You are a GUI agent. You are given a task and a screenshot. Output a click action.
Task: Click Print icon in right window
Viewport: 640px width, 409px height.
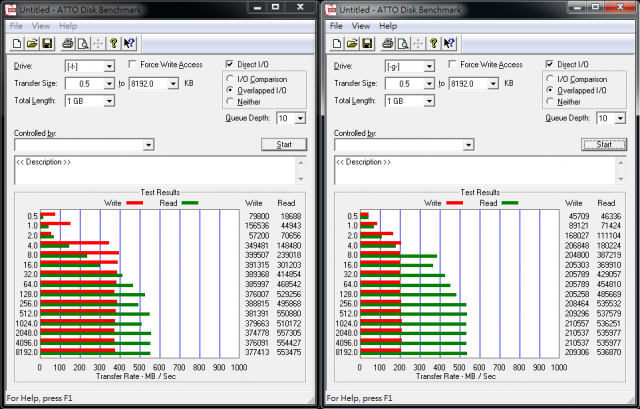tap(388, 43)
